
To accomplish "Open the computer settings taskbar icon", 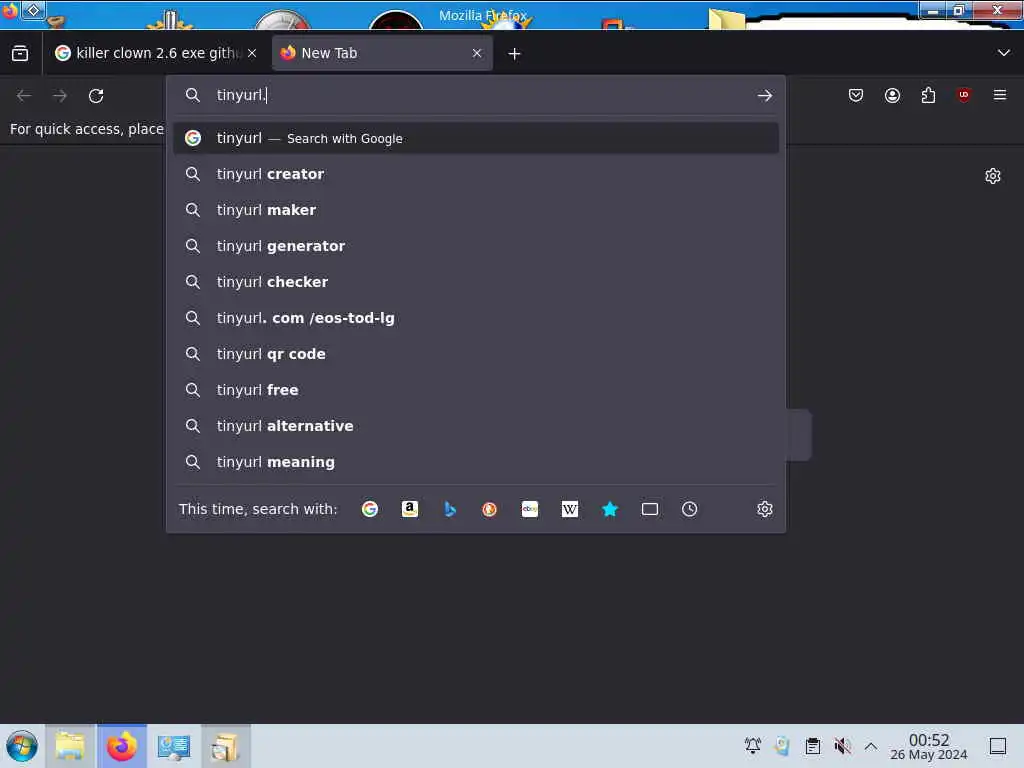I will pyautogui.click(x=174, y=746).
